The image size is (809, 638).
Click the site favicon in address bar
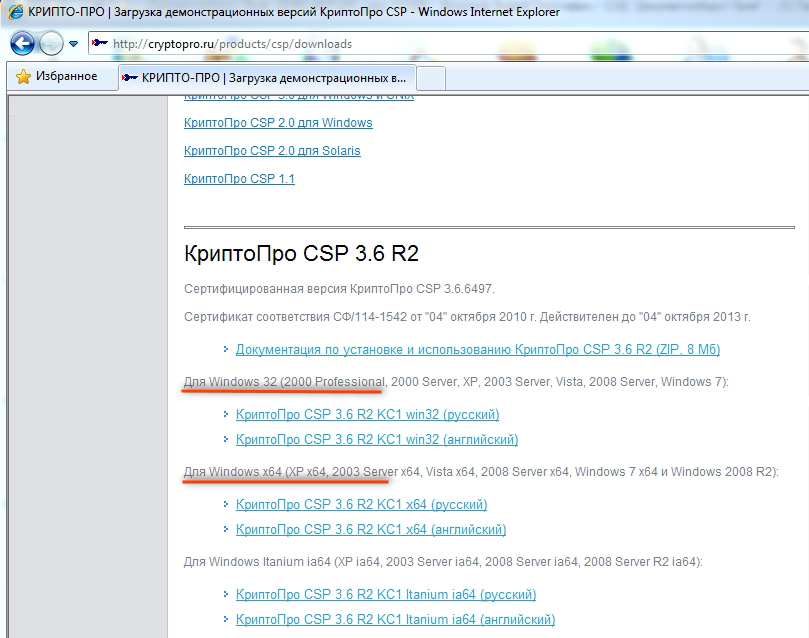100,43
